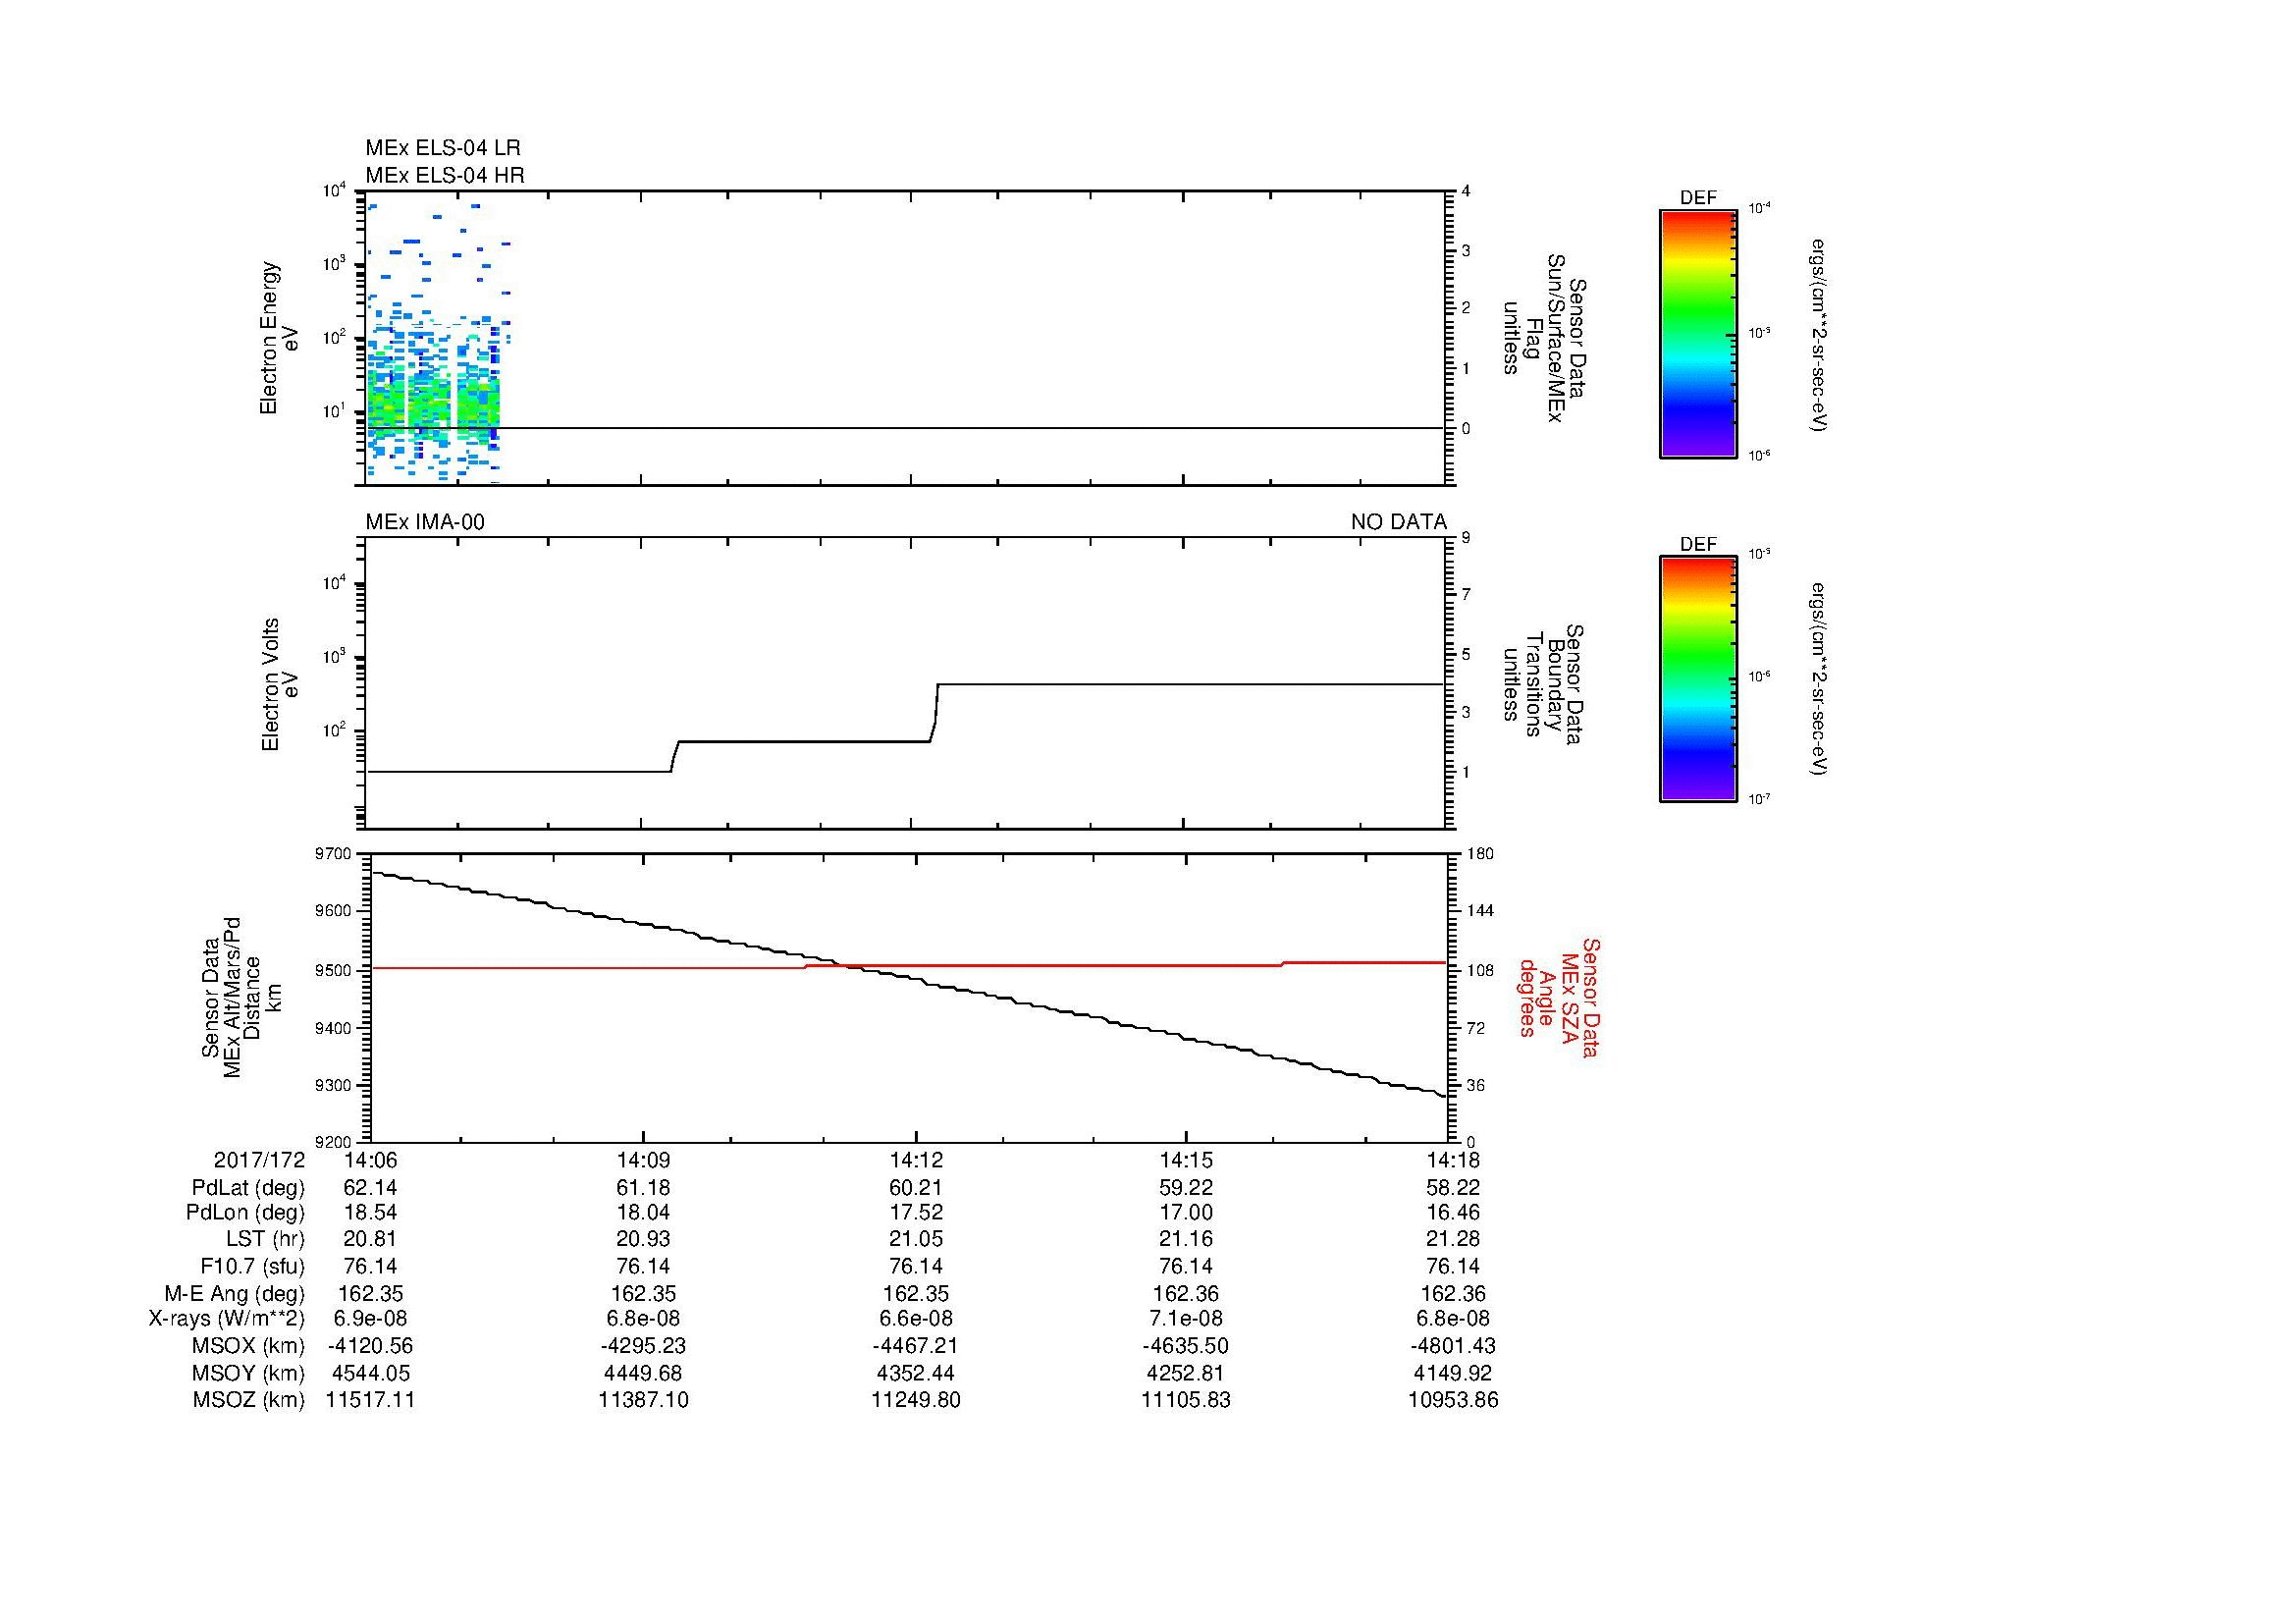The image size is (2296, 1623).
Task: Click the top colorbar unit label ergs/(cm**2-sr-sec-eV)
Action: tap(1818, 335)
